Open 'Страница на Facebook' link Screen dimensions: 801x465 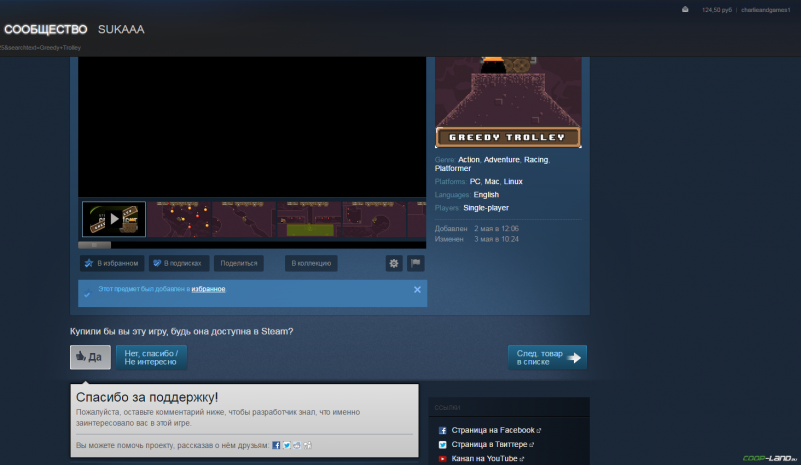[493, 430]
